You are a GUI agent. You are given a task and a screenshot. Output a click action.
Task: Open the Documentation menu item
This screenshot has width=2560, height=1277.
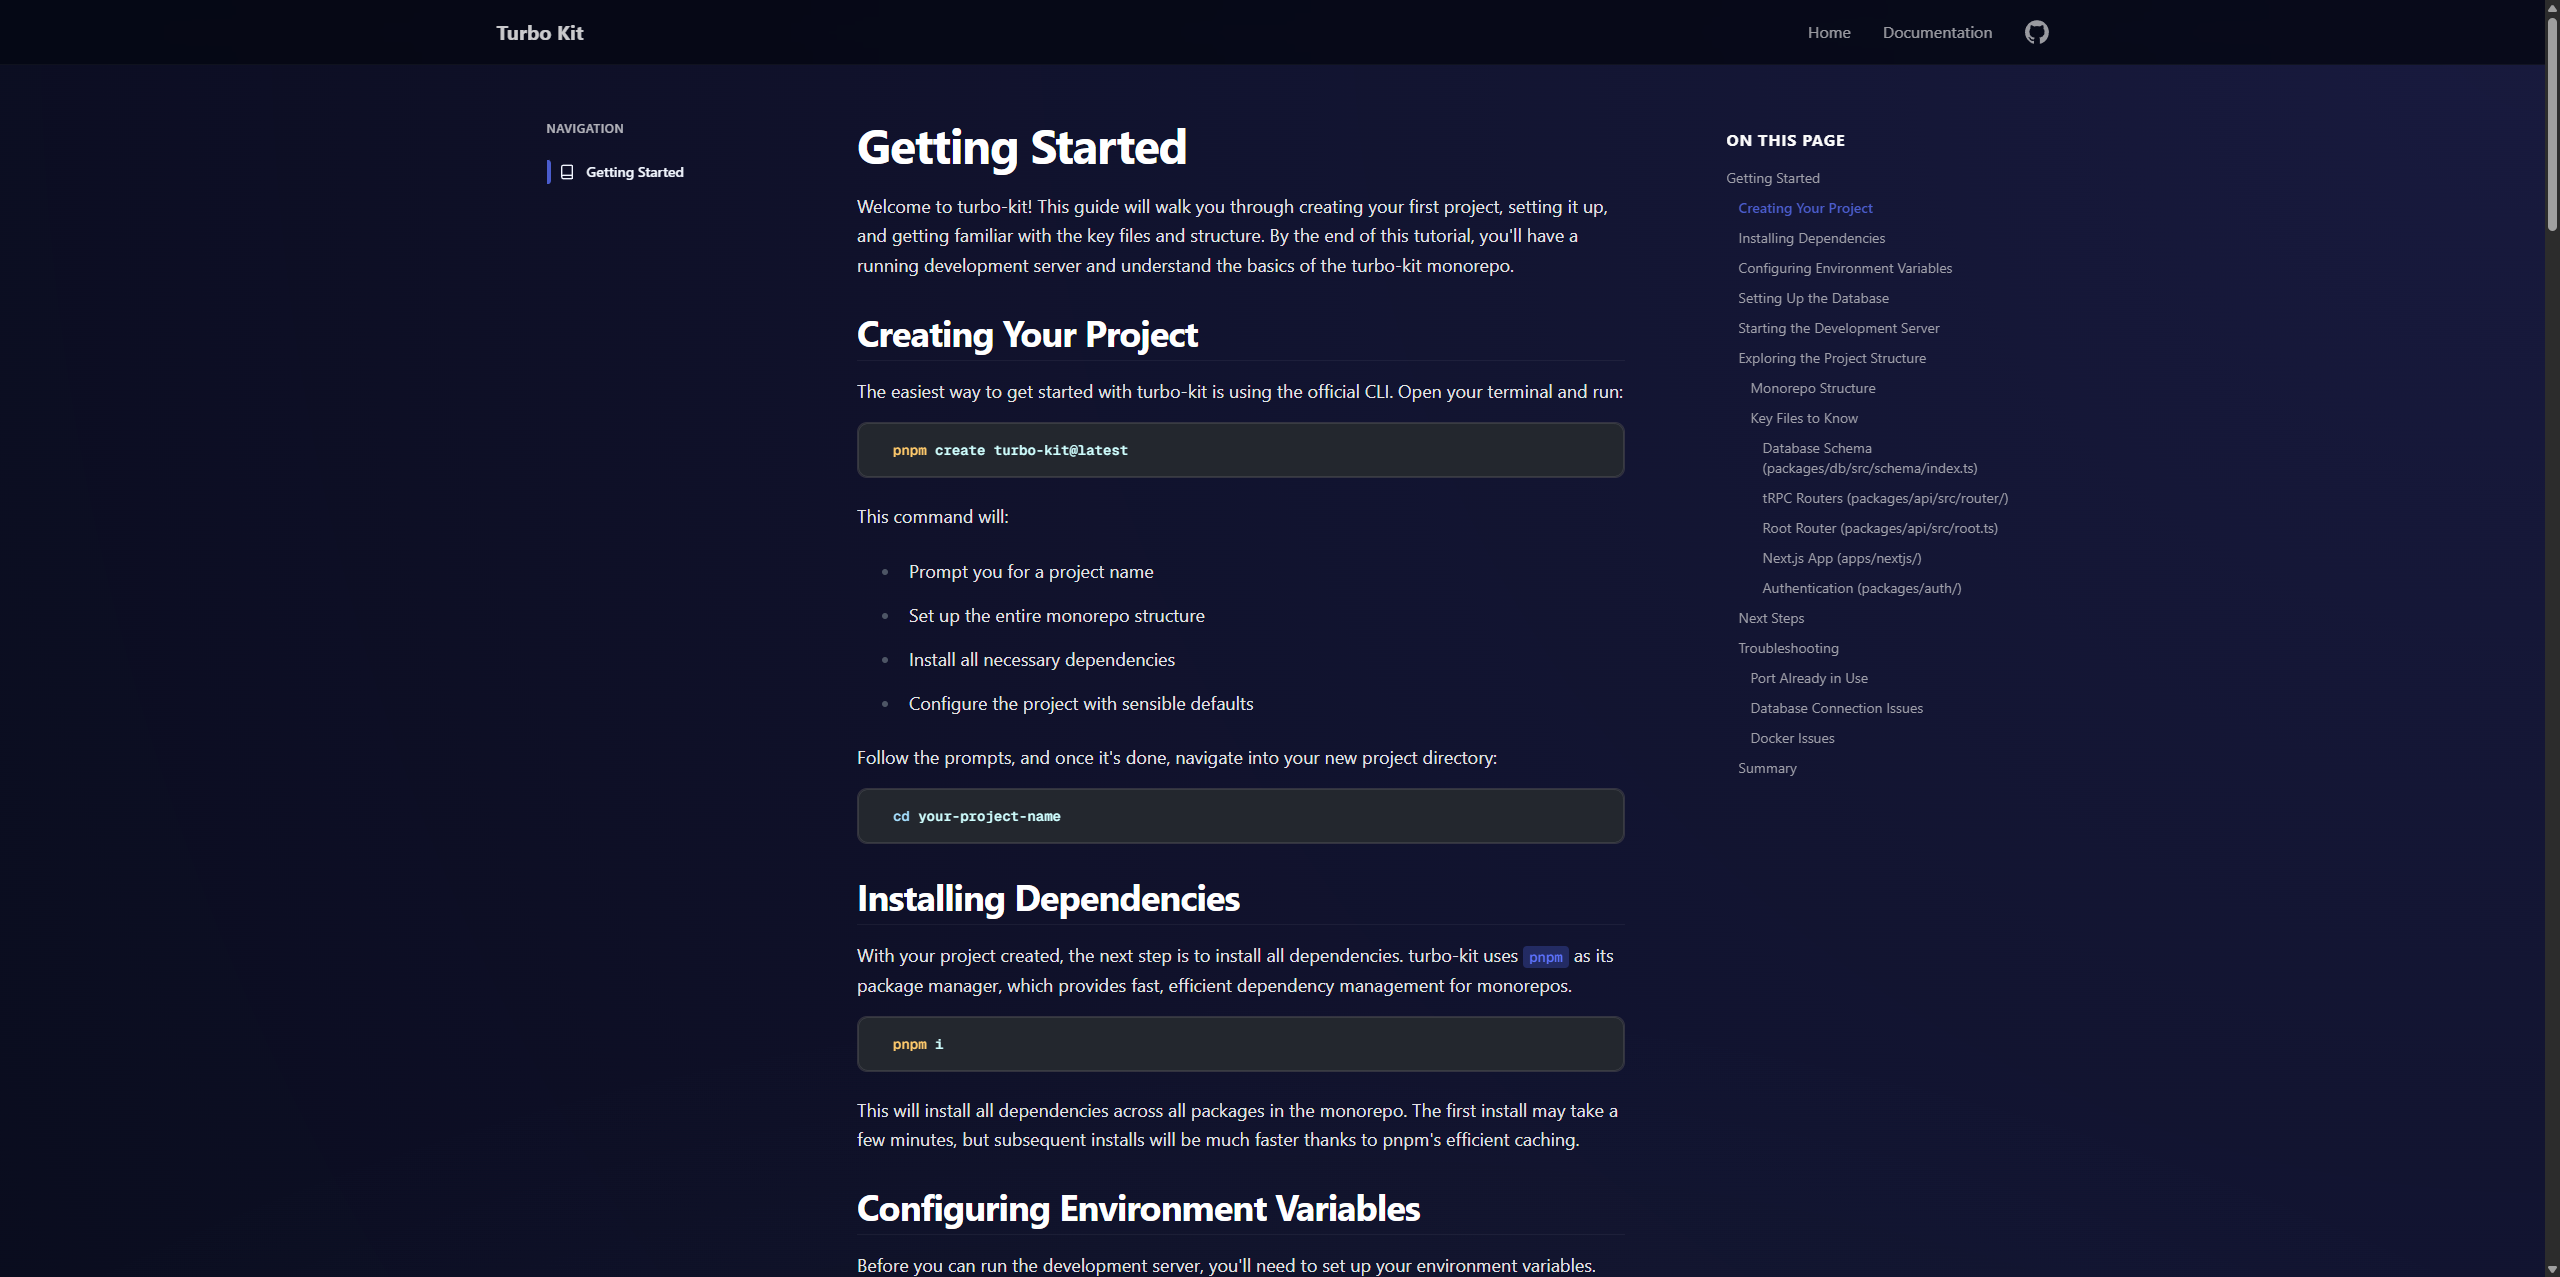(x=1936, y=33)
